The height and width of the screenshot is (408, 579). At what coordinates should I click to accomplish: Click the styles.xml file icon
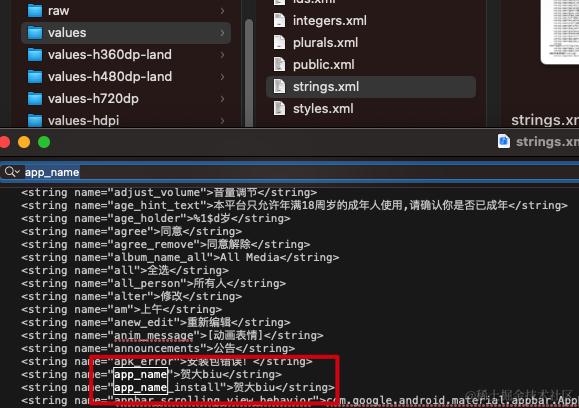click(x=280, y=109)
